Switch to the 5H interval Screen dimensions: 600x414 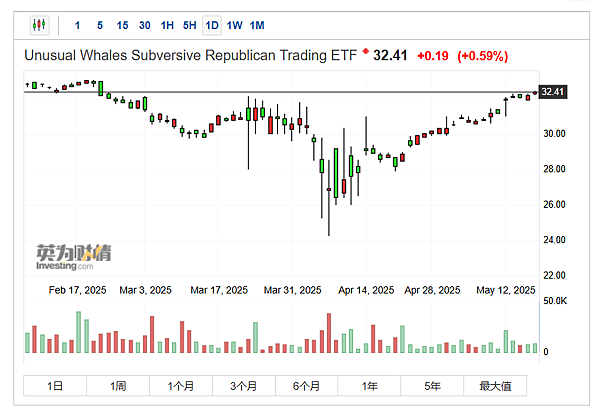point(189,26)
